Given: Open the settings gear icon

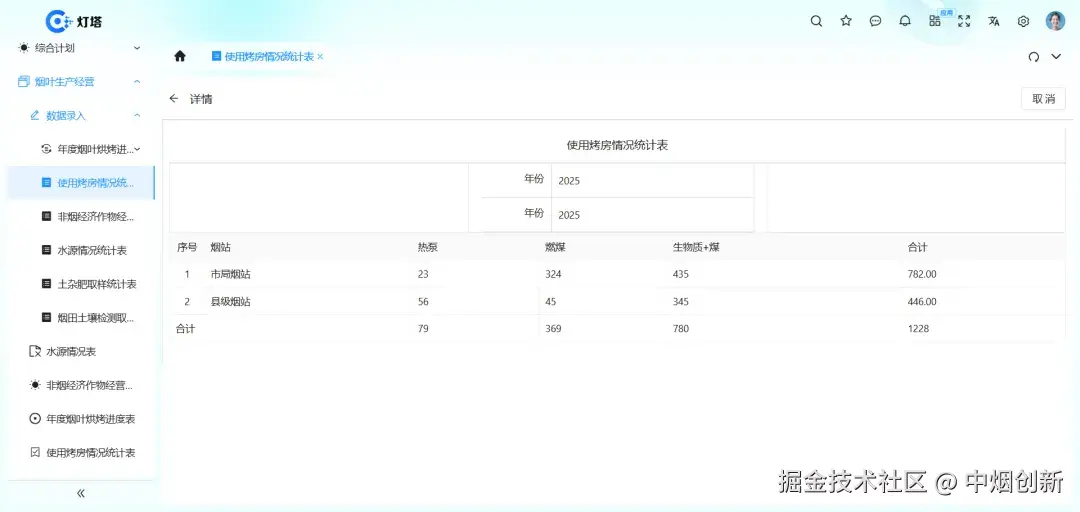Looking at the screenshot, I should (1024, 21).
